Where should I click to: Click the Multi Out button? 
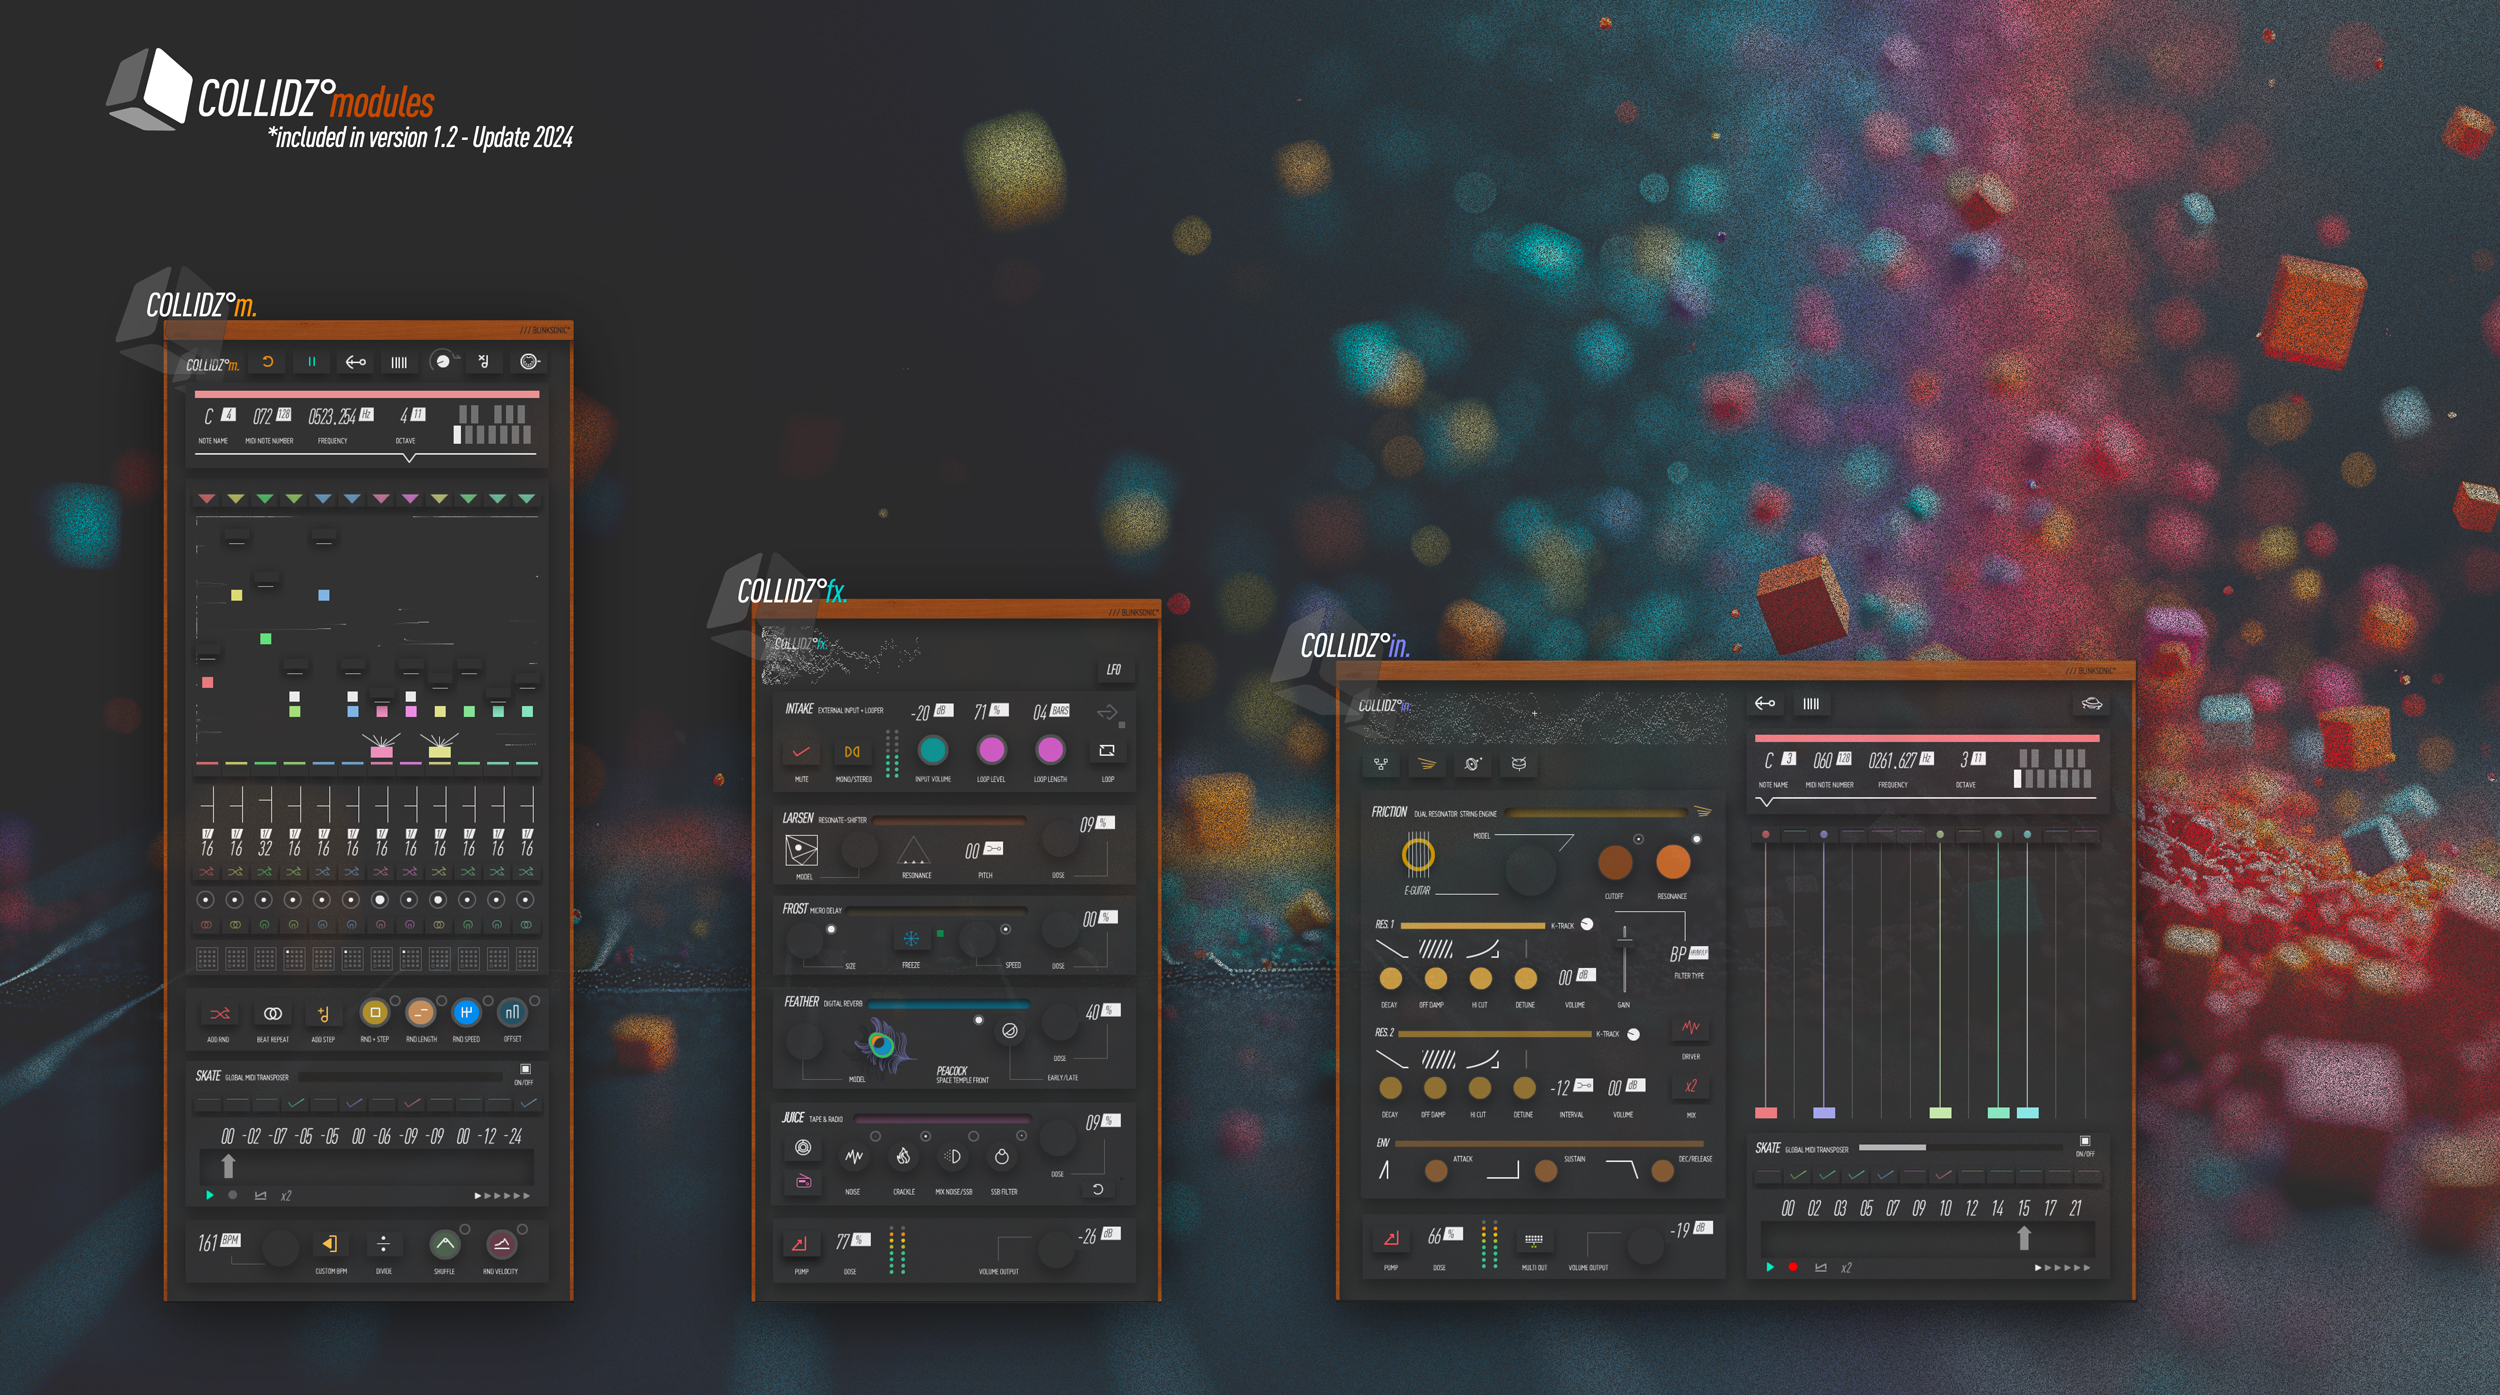1534,1240
